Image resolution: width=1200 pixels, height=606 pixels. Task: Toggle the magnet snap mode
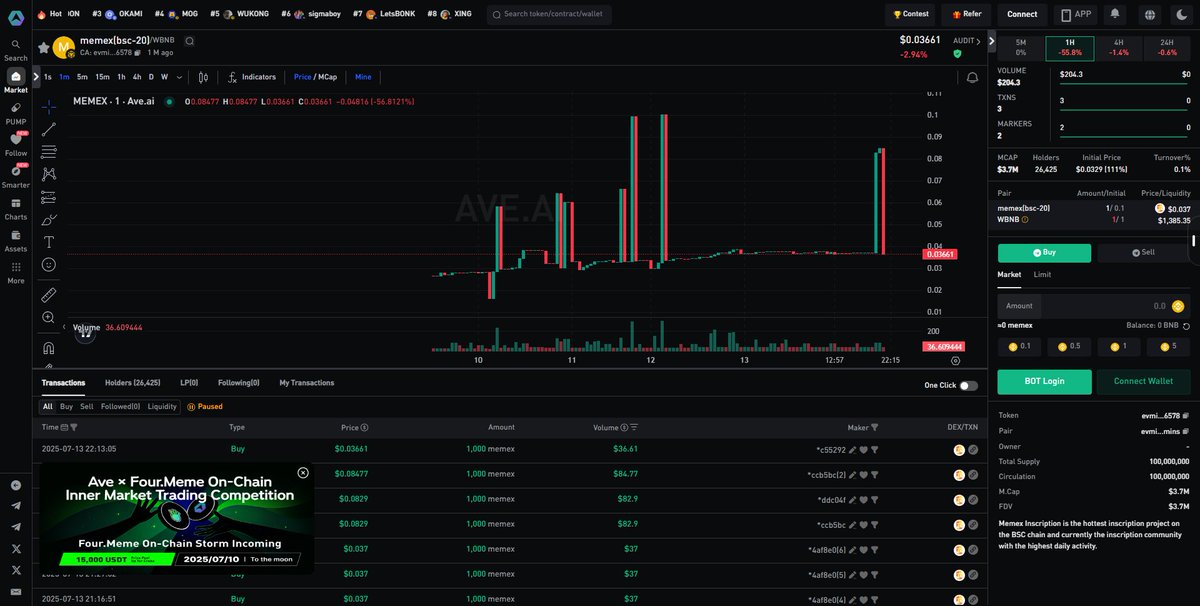click(48, 348)
